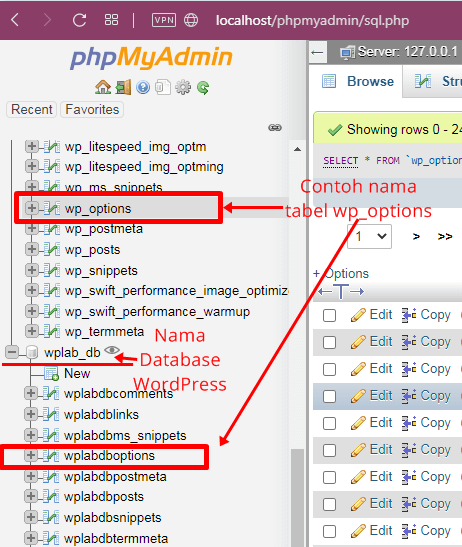The width and height of the screenshot is (462, 547).
Task: Expand the wplabdbcomments tree node
Action: click(31, 393)
